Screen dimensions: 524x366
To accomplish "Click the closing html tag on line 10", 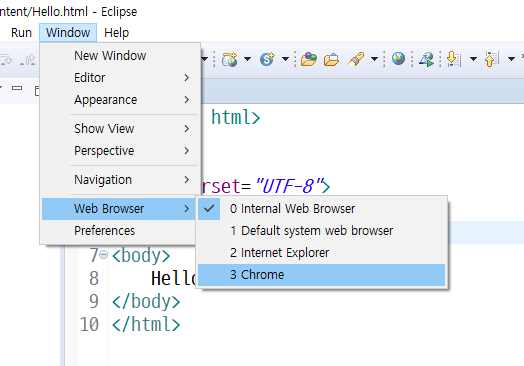I will coord(146,325).
